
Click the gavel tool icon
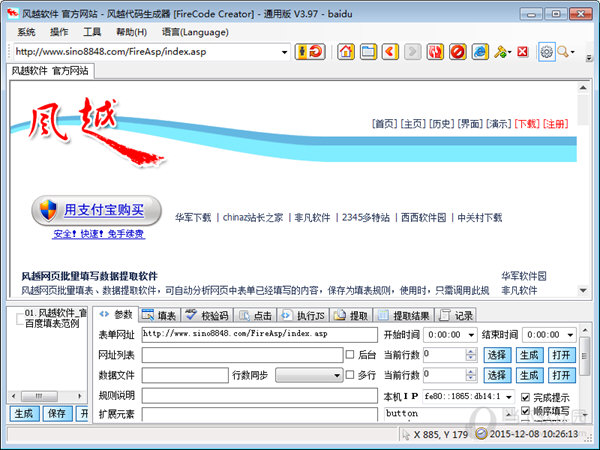[x=500, y=52]
